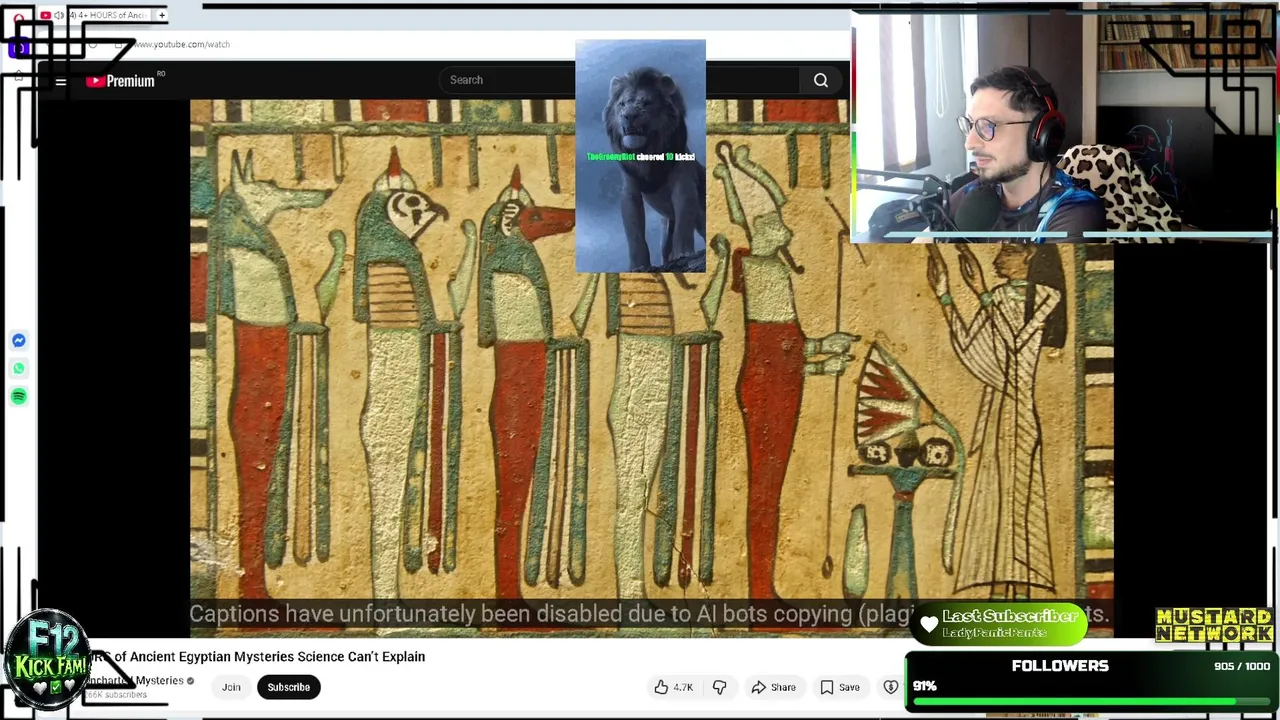Open the Uncharted Mysteries channel name
This screenshot has height=720, width=1280.
[137, 681]
